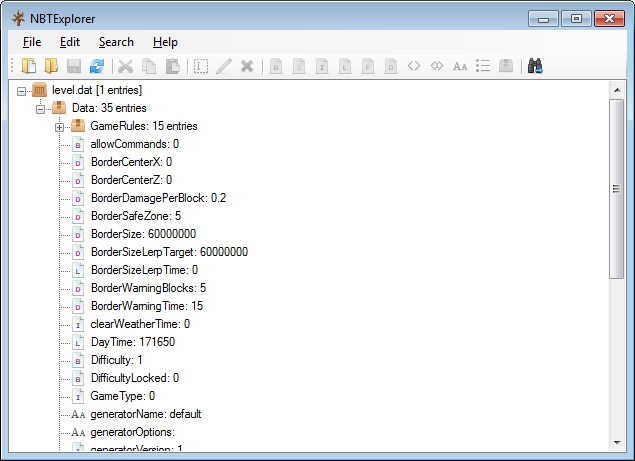Click the GameRules compound box icon
635x461 pixels.
[x=78, y=126]
